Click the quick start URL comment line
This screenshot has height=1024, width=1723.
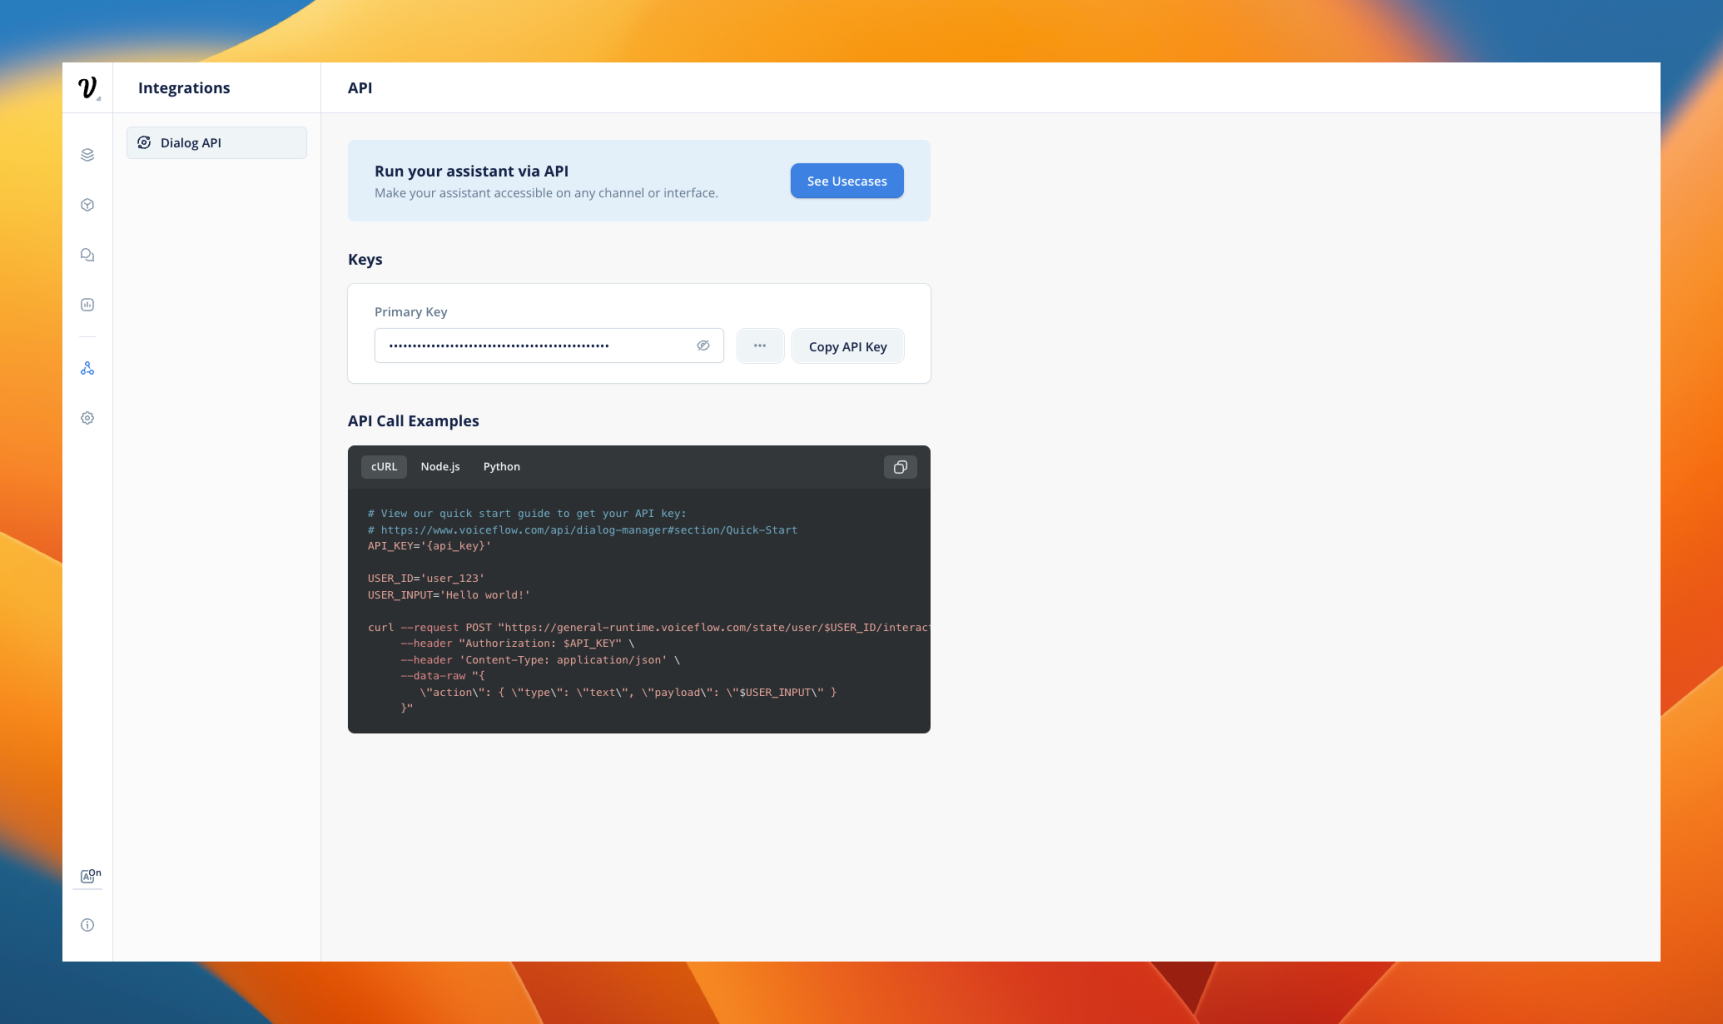coord(582,530)
